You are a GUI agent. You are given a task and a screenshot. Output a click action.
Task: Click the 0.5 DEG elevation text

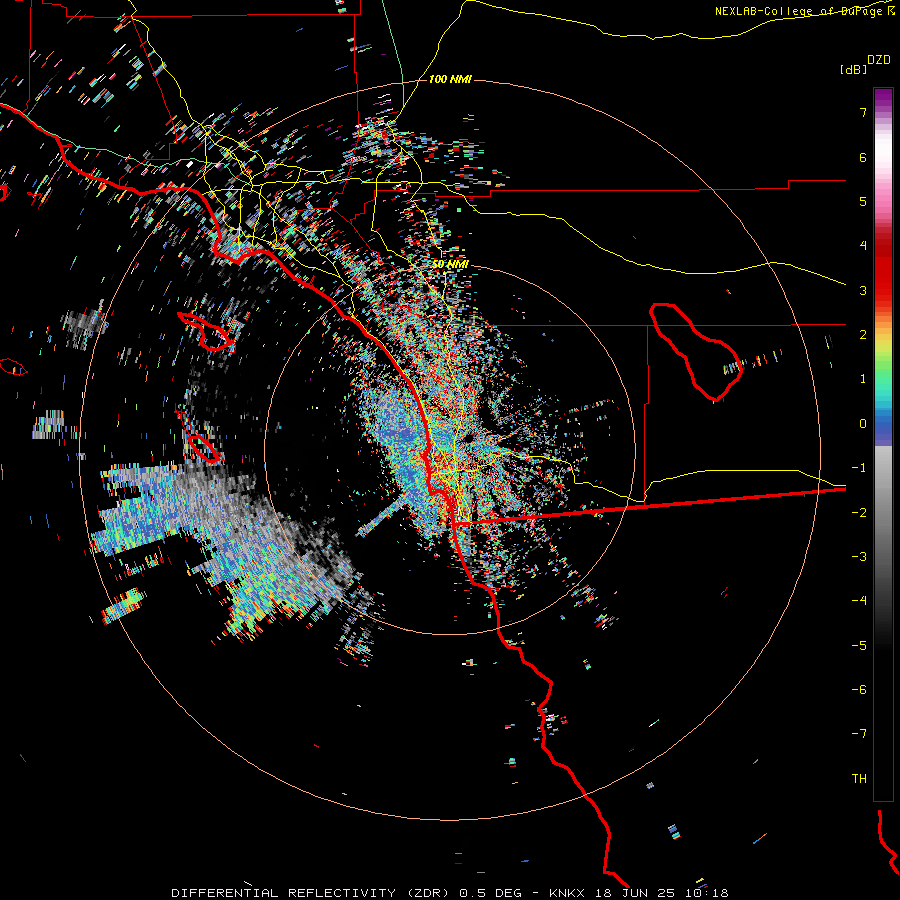click(x=490, y=893)
